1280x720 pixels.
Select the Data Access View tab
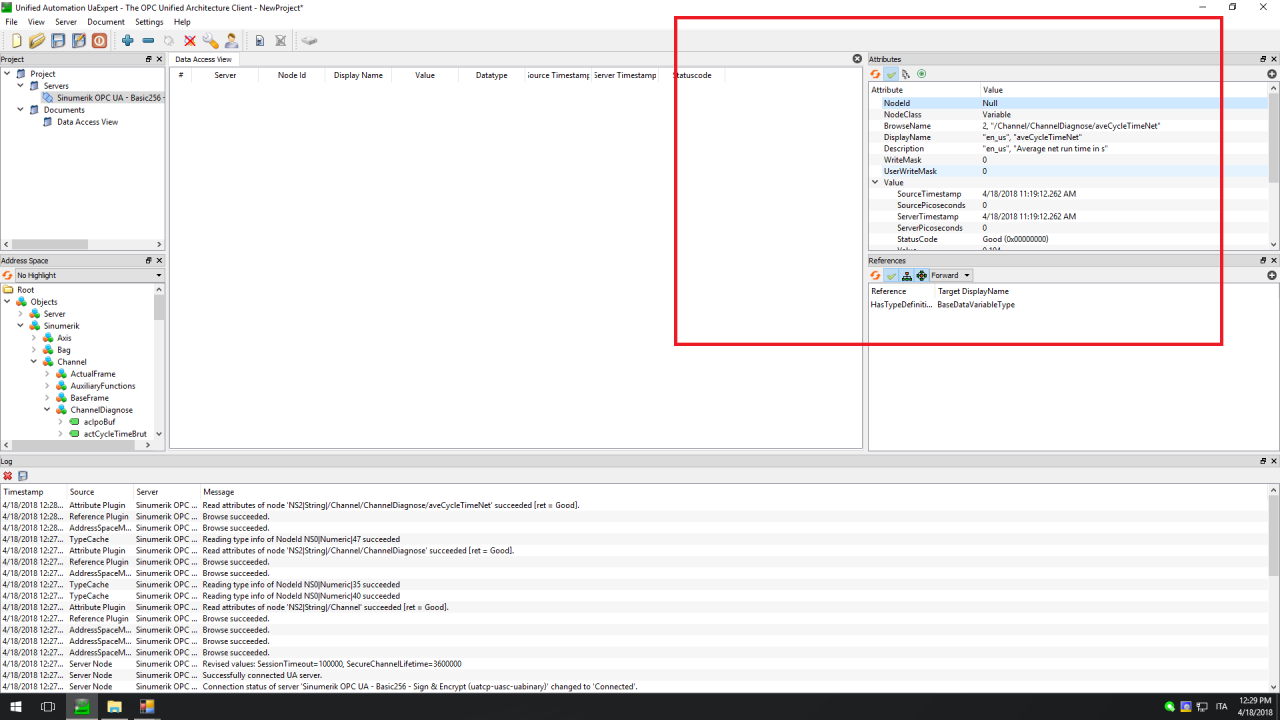tap(203, 60)
